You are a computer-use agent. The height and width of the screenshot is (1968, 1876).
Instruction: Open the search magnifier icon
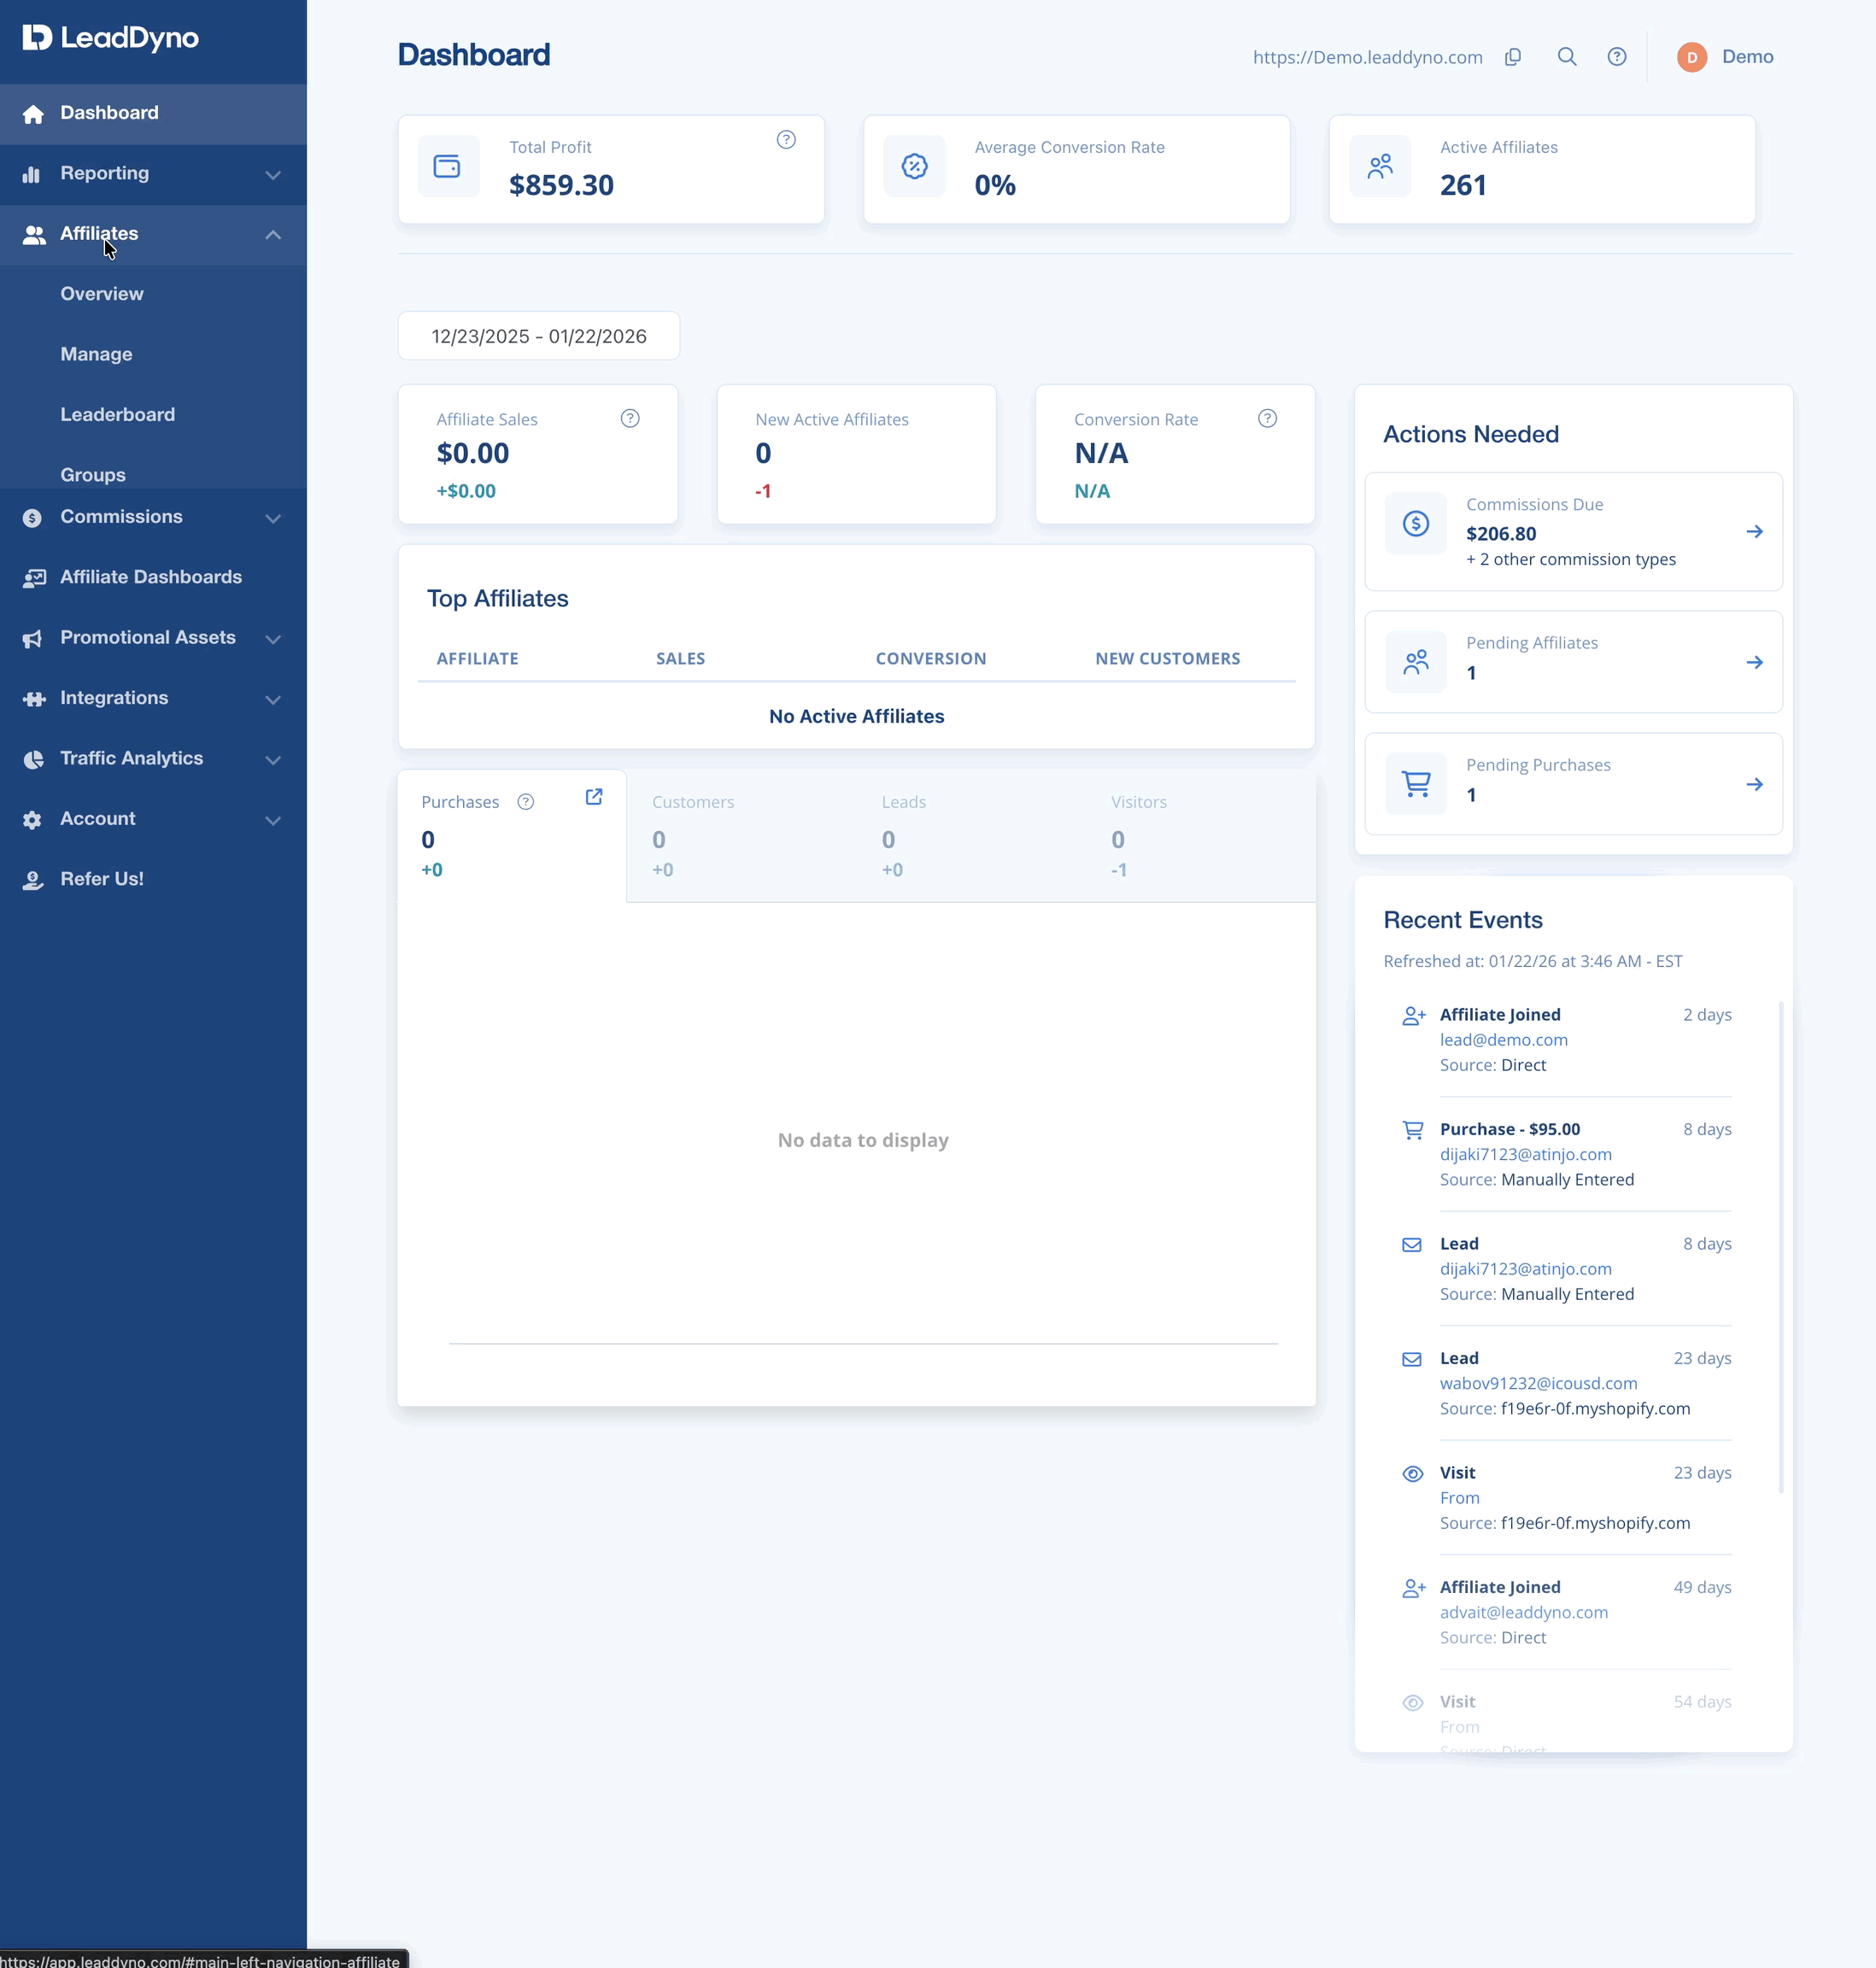click(1567, 57)
